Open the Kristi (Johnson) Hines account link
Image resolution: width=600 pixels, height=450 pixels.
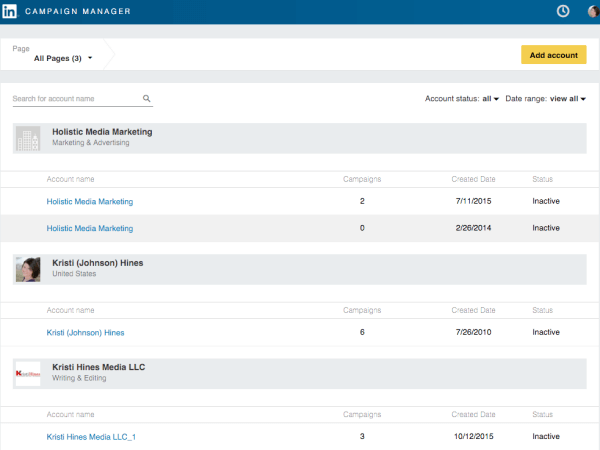coord(85,333)
